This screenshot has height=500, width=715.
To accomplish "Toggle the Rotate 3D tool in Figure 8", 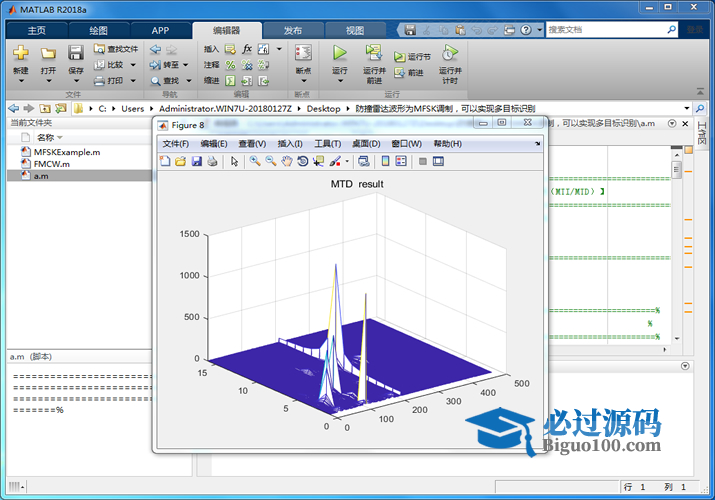I will (302, 161).
